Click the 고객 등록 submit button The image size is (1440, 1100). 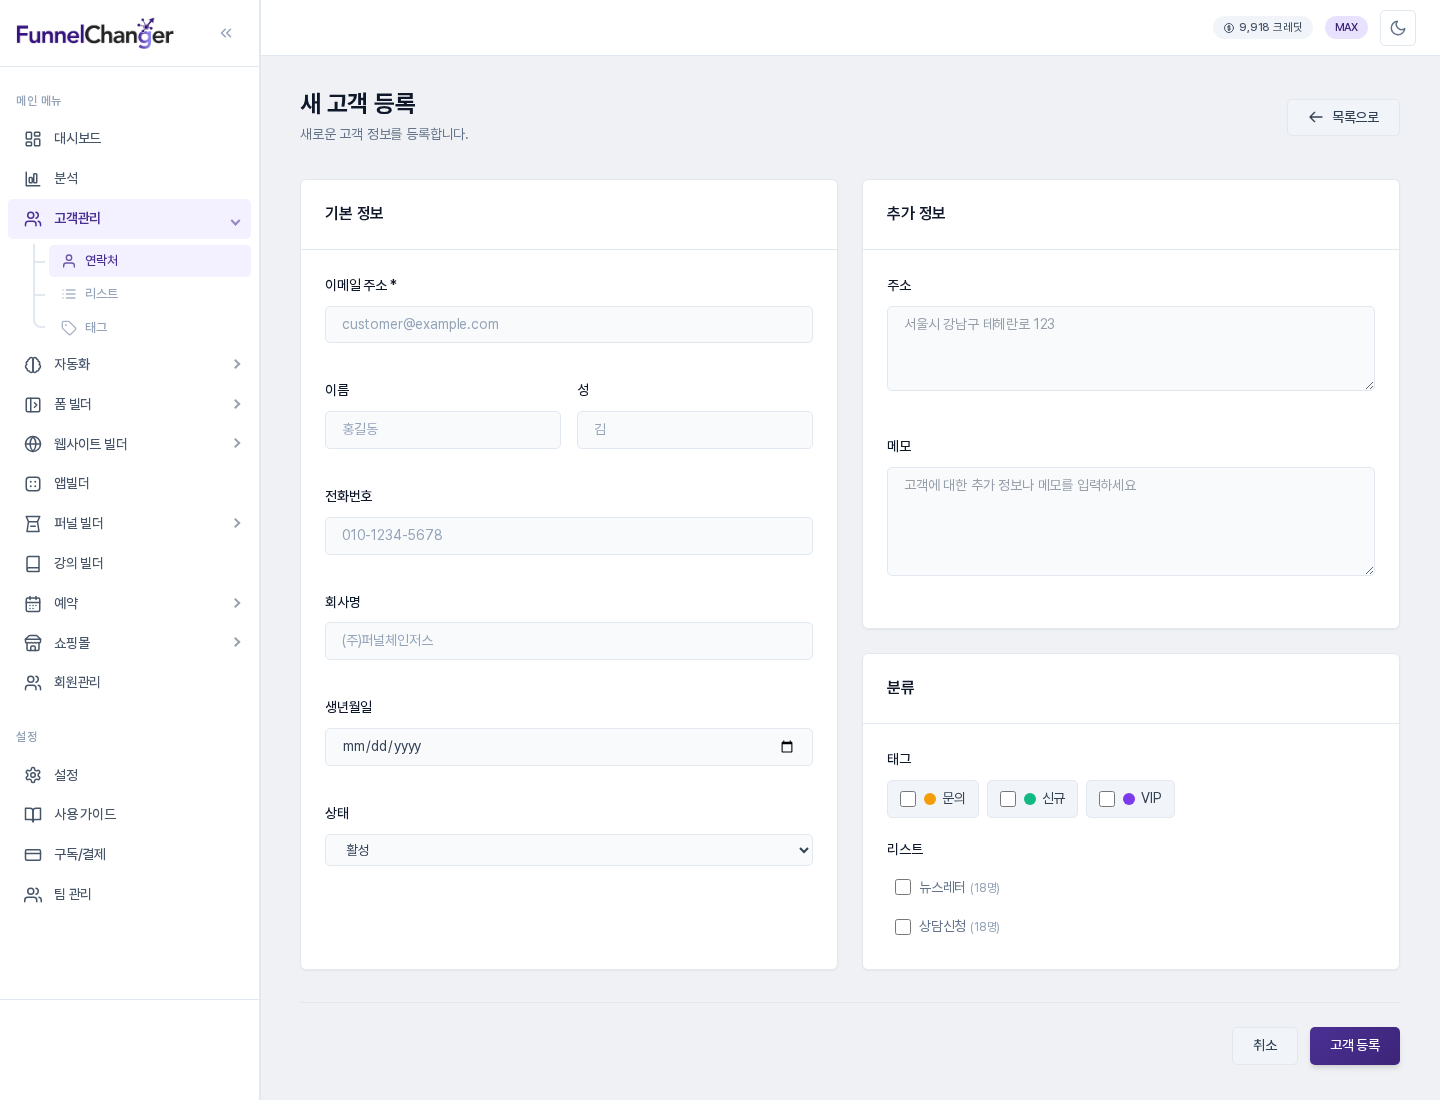(x=1355, y=1046)
